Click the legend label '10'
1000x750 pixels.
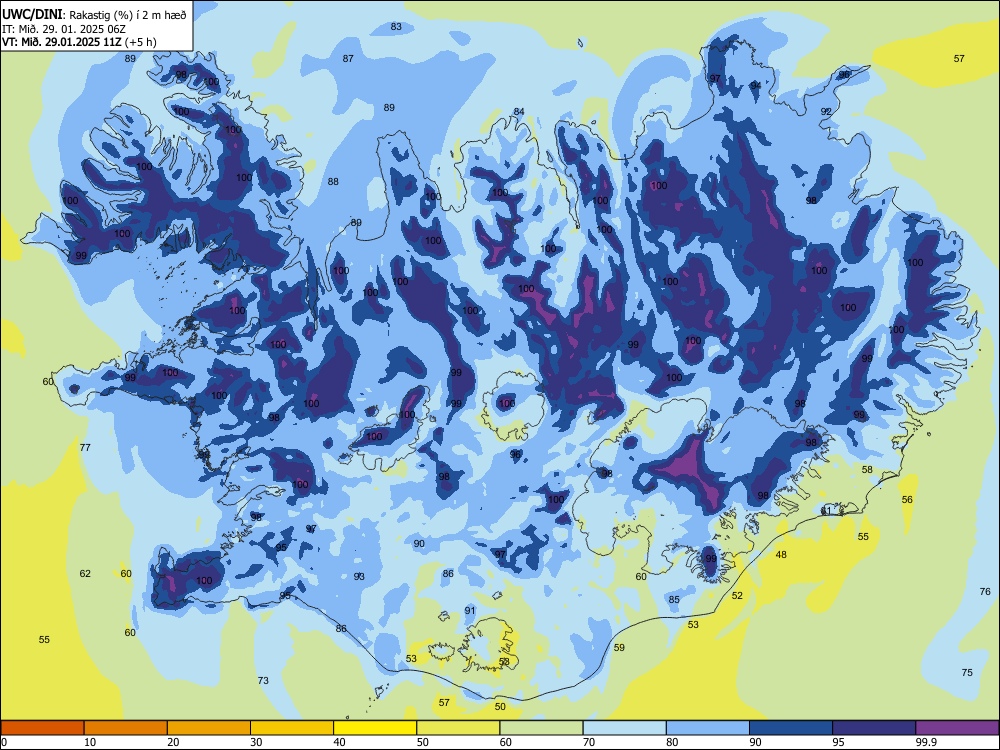pos(90,742)
